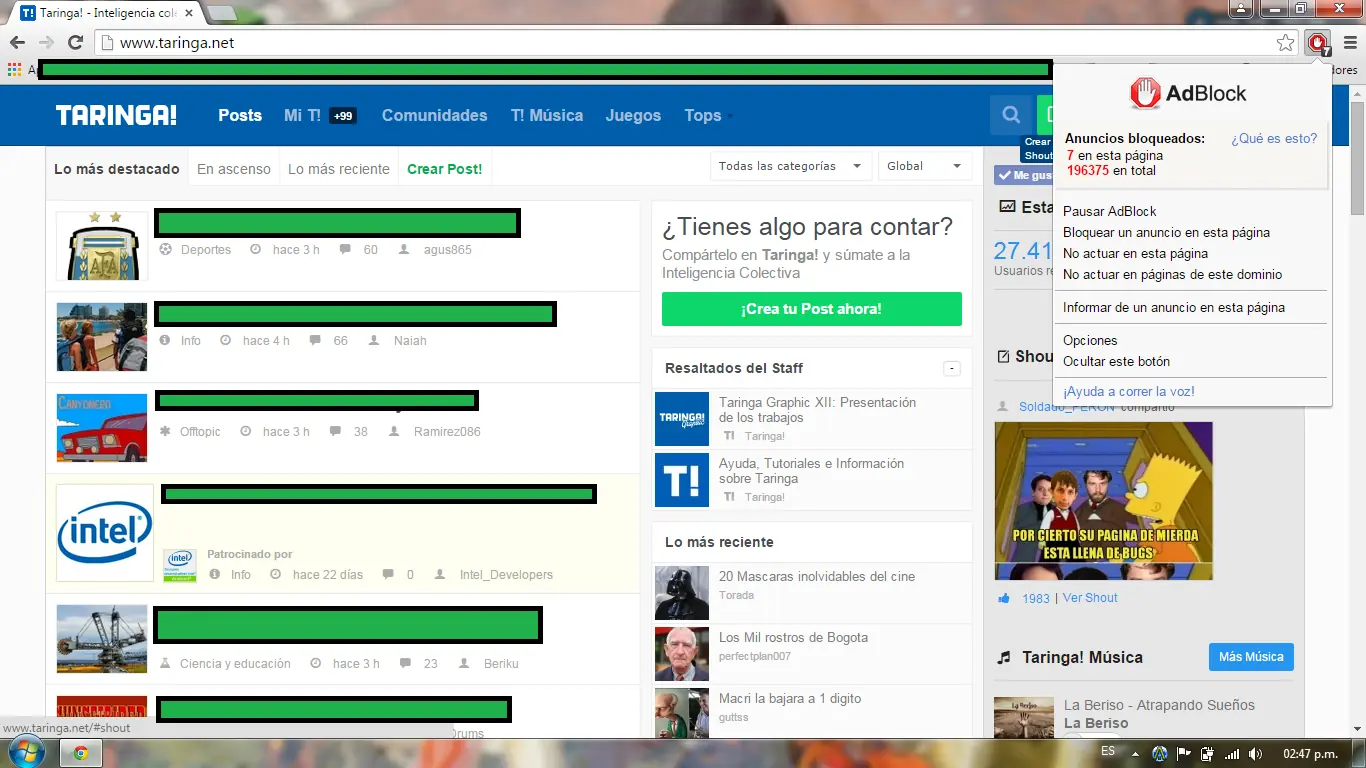Switch to the En ascenso tab

(233, 168)
